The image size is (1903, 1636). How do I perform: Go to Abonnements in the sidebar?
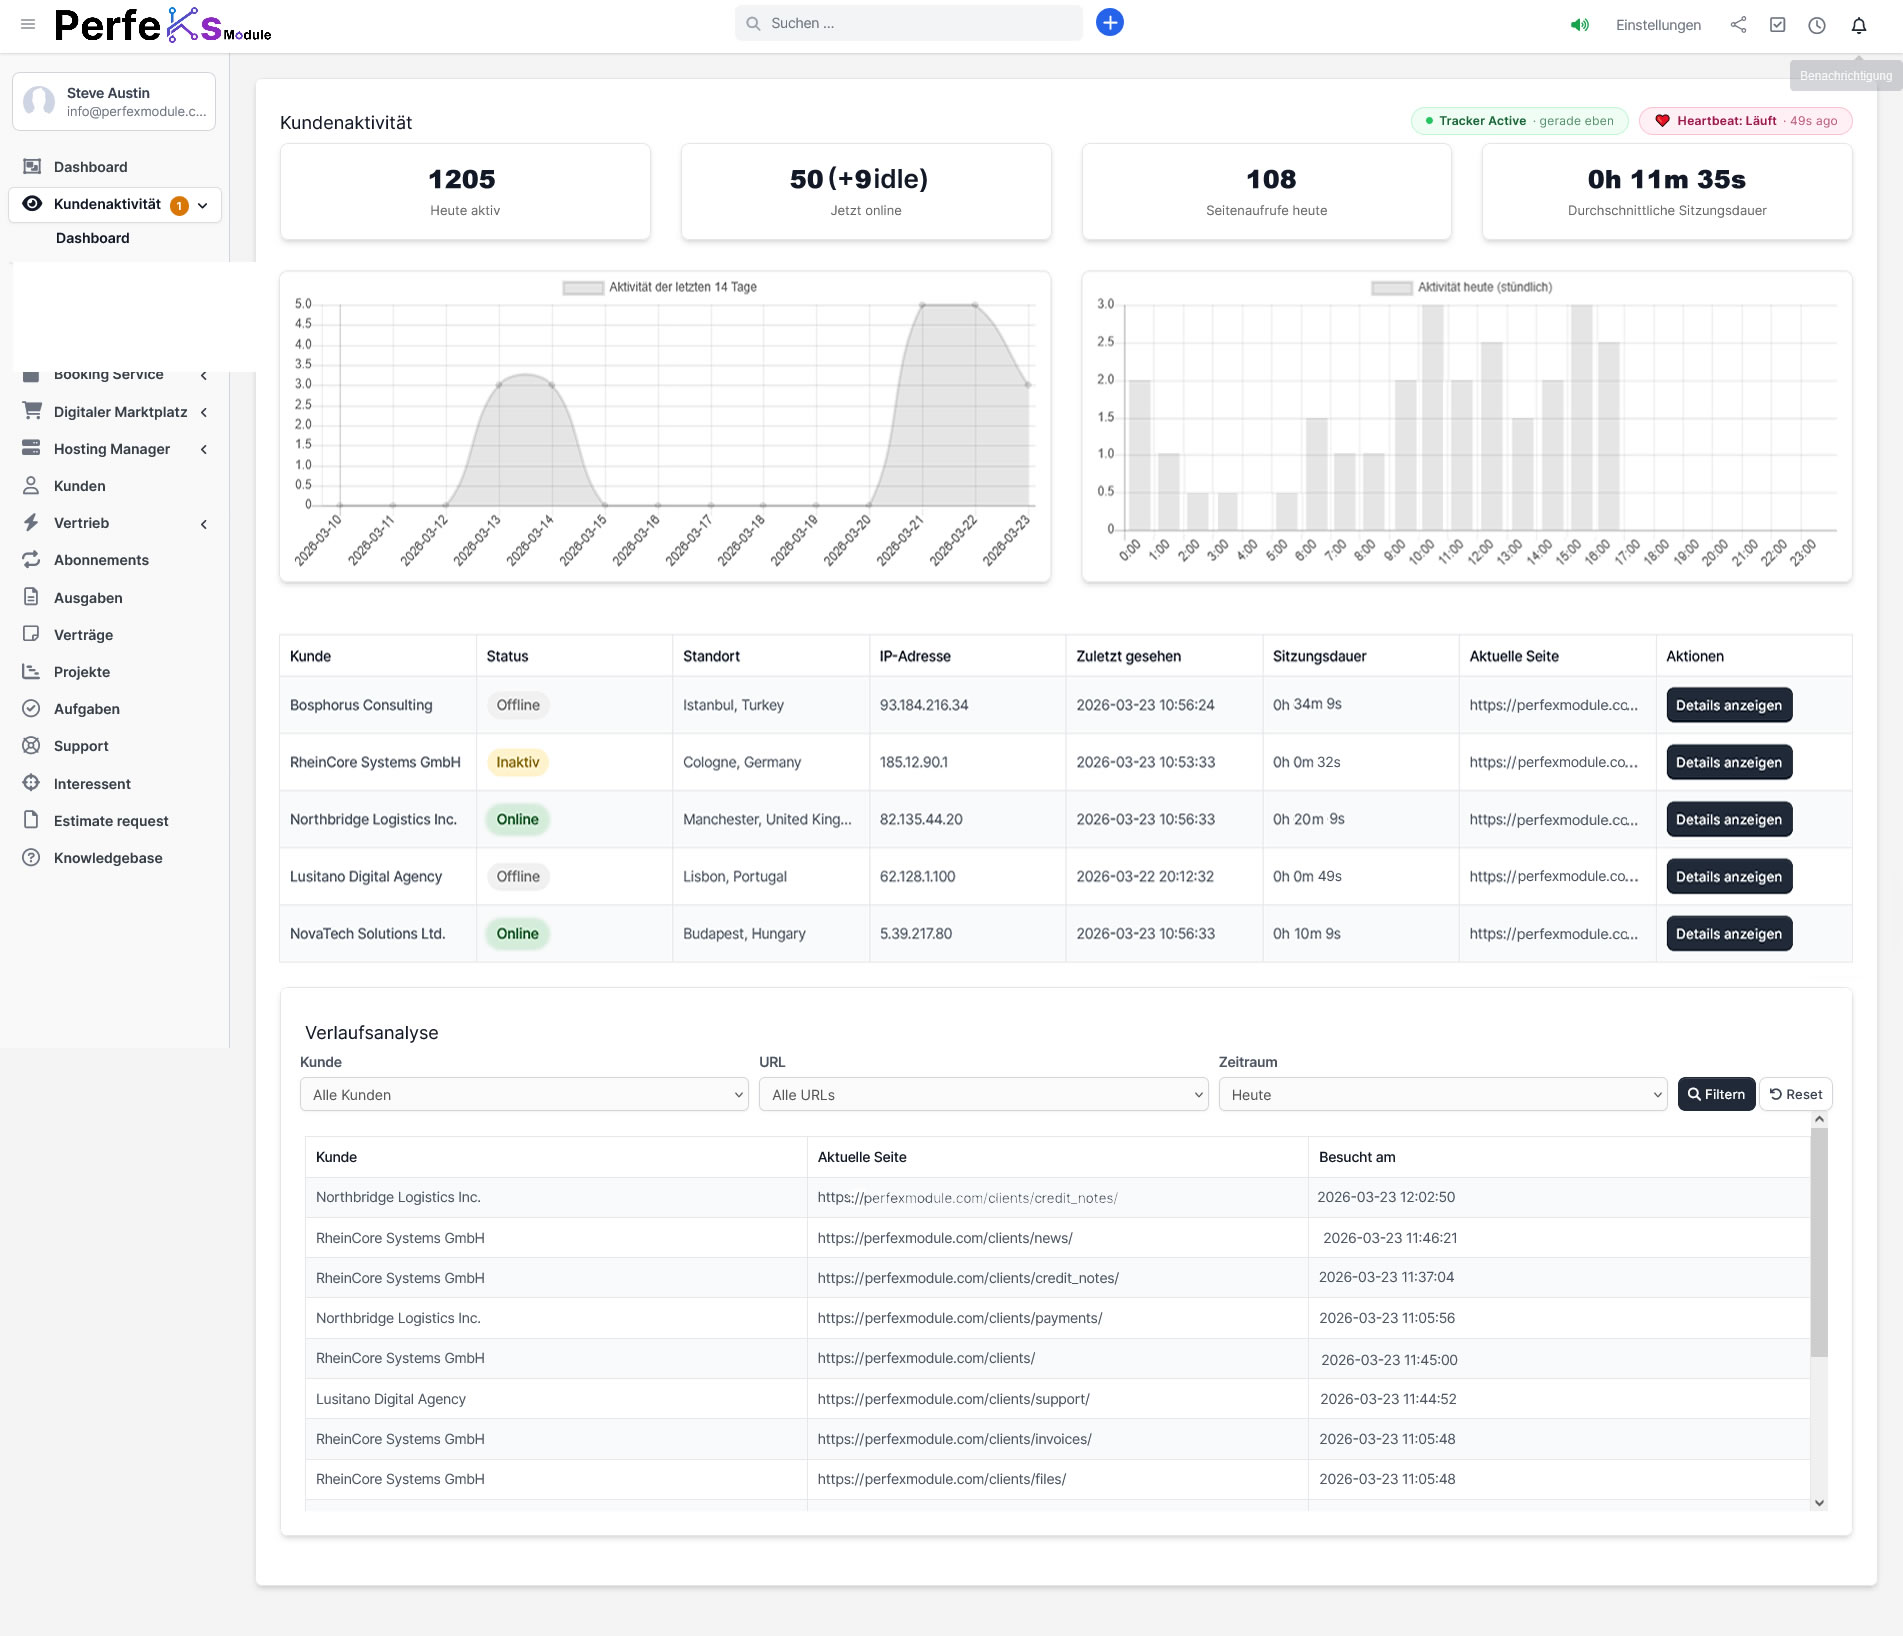coord(101,560)
